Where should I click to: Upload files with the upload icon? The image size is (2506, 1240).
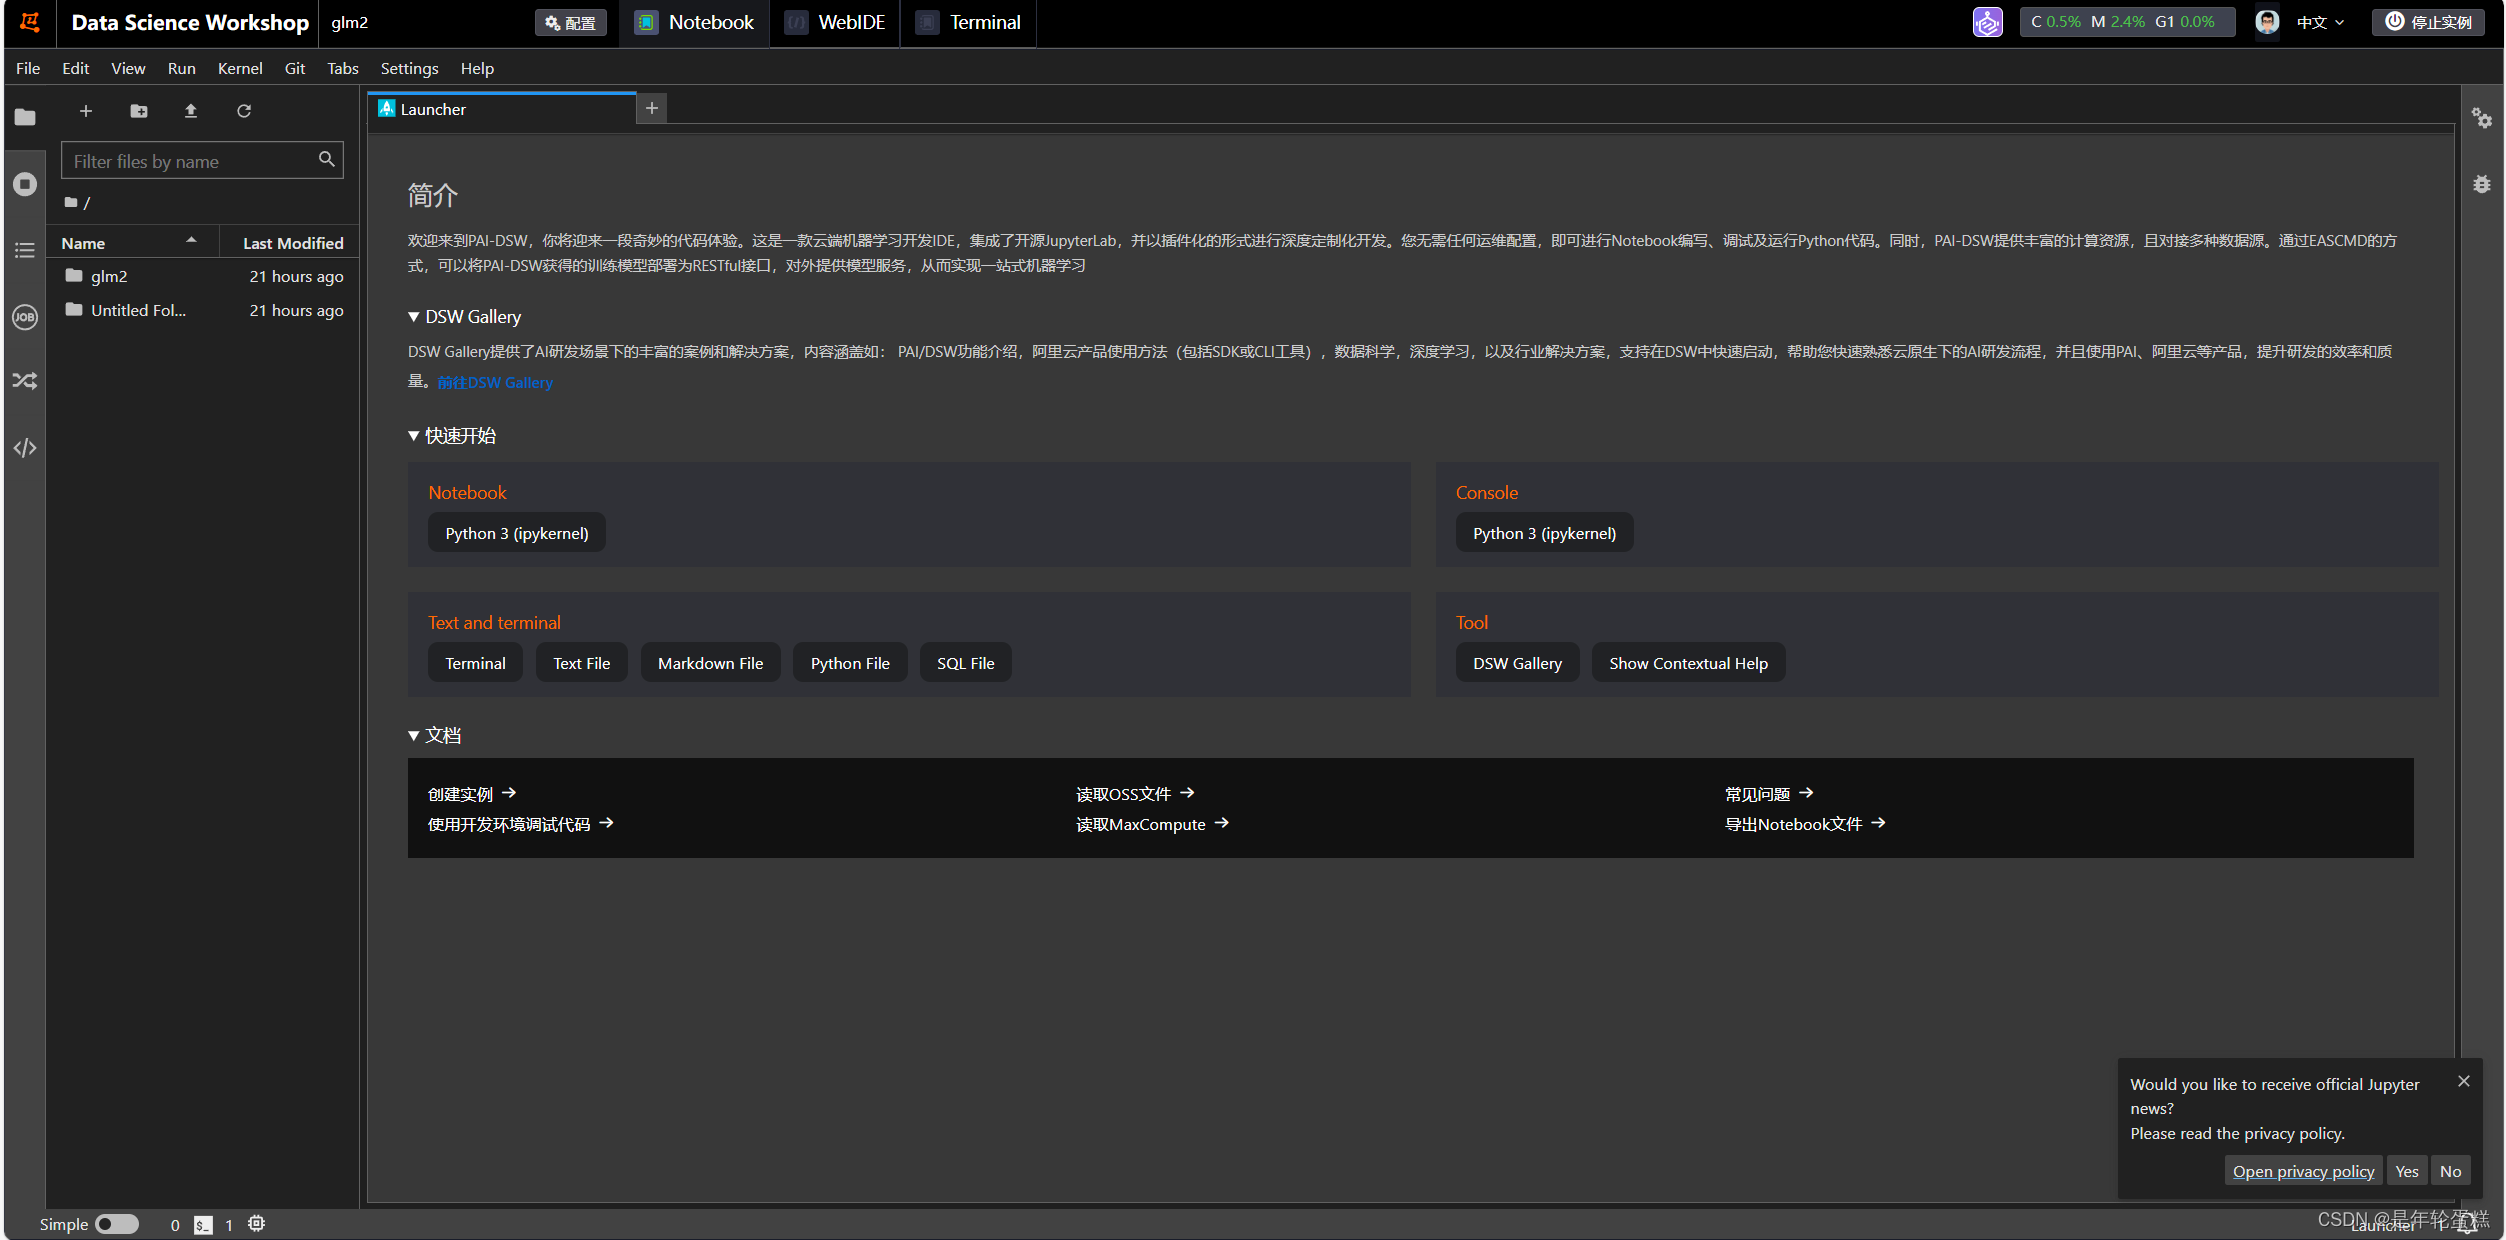pyautogui.click(x=191, y=111)
